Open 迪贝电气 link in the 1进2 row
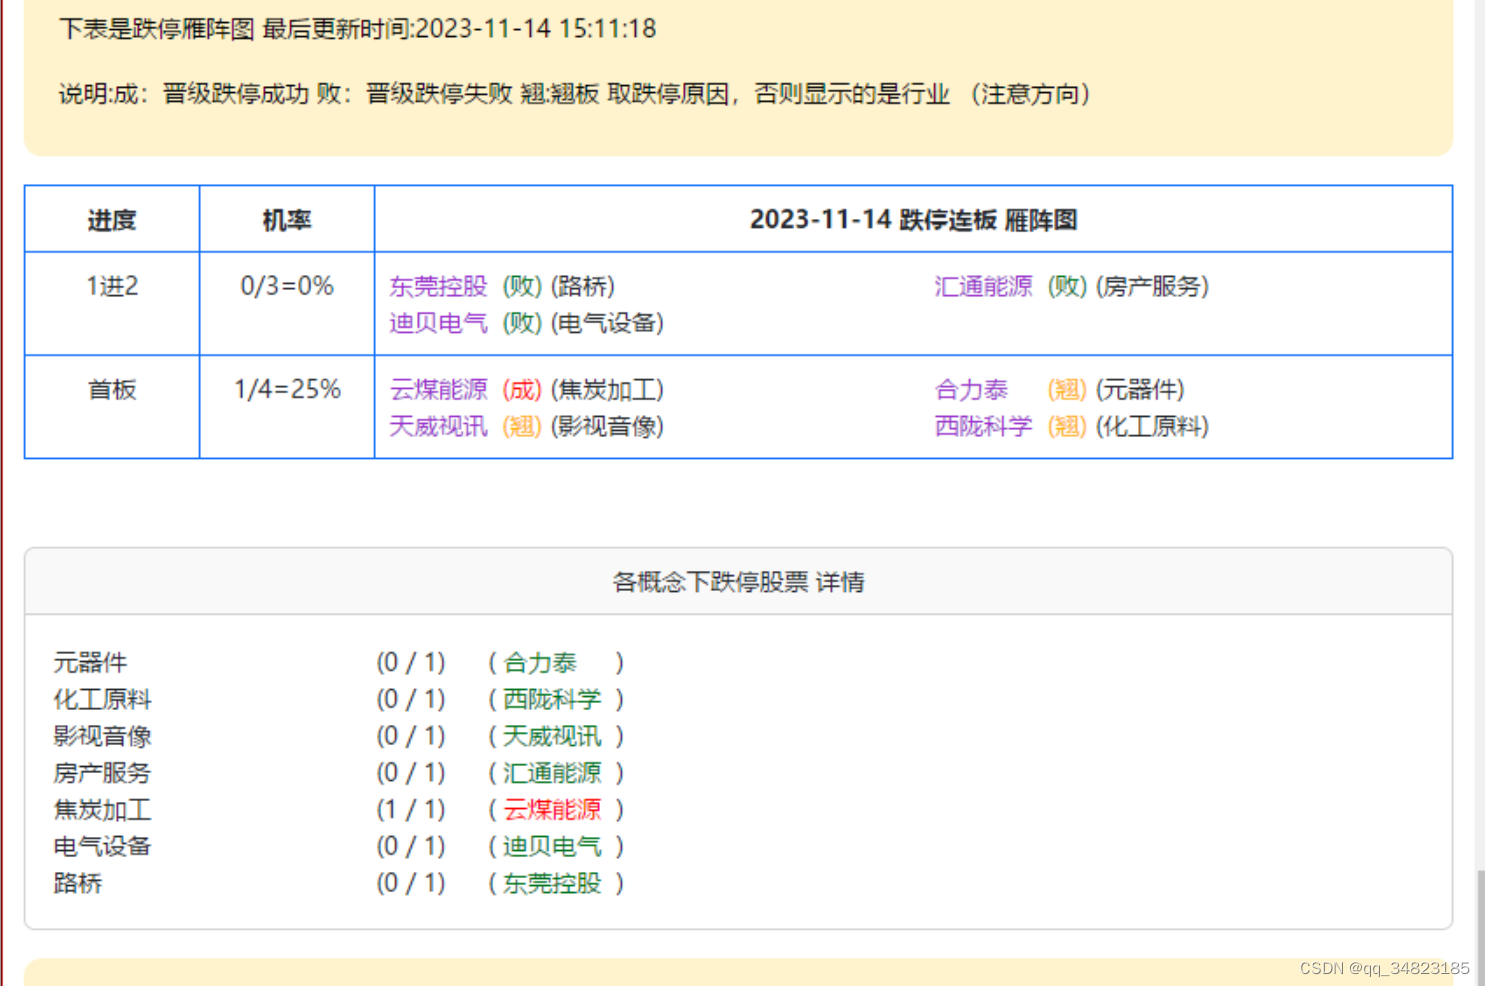1485x986 pixels. click(x=438, y=324)
